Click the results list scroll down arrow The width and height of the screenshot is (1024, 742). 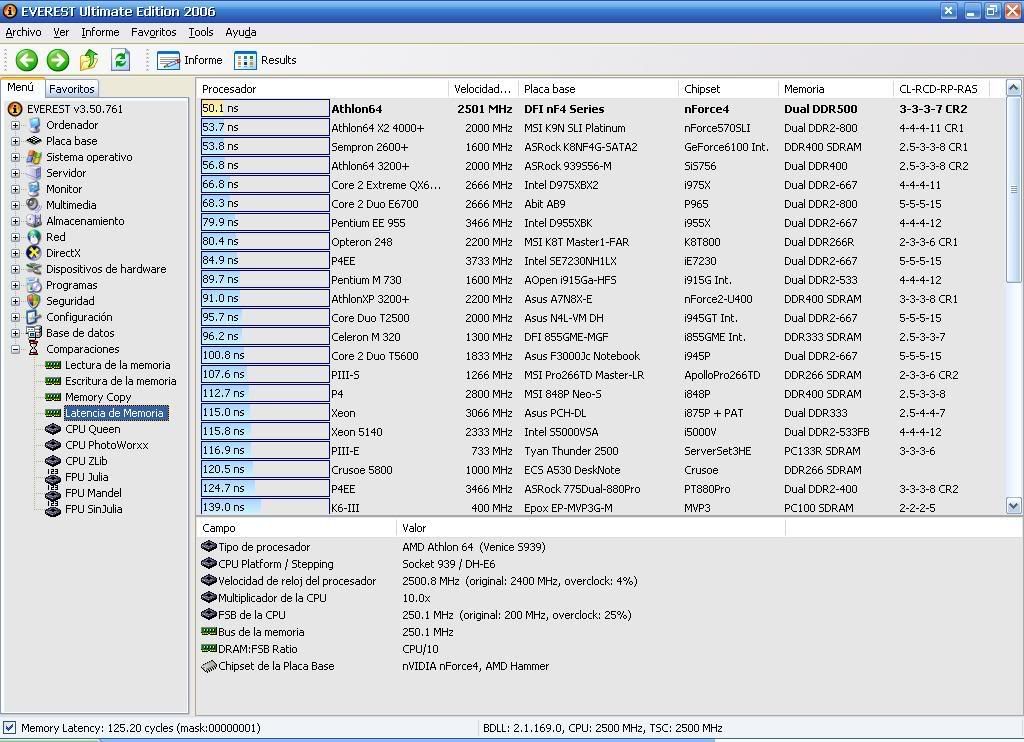(1013, 506)
